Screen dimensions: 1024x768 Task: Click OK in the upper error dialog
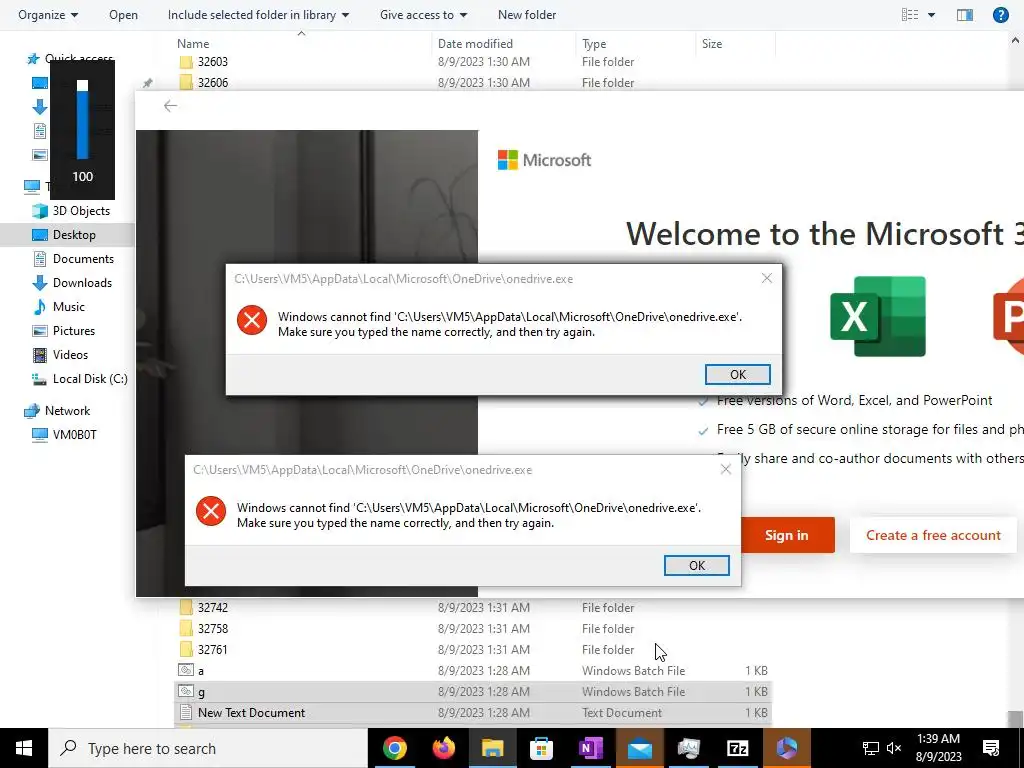737,374
